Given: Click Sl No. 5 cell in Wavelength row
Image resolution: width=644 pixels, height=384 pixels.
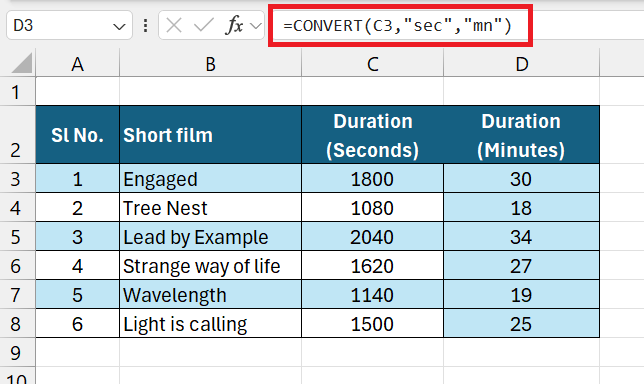Looking at the screenshot, I should point(78,294).
